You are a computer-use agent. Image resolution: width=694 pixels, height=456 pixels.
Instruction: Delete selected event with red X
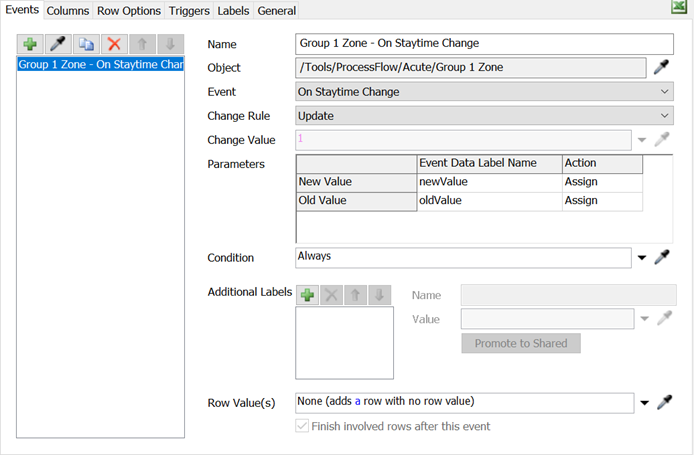pos(114,45)
